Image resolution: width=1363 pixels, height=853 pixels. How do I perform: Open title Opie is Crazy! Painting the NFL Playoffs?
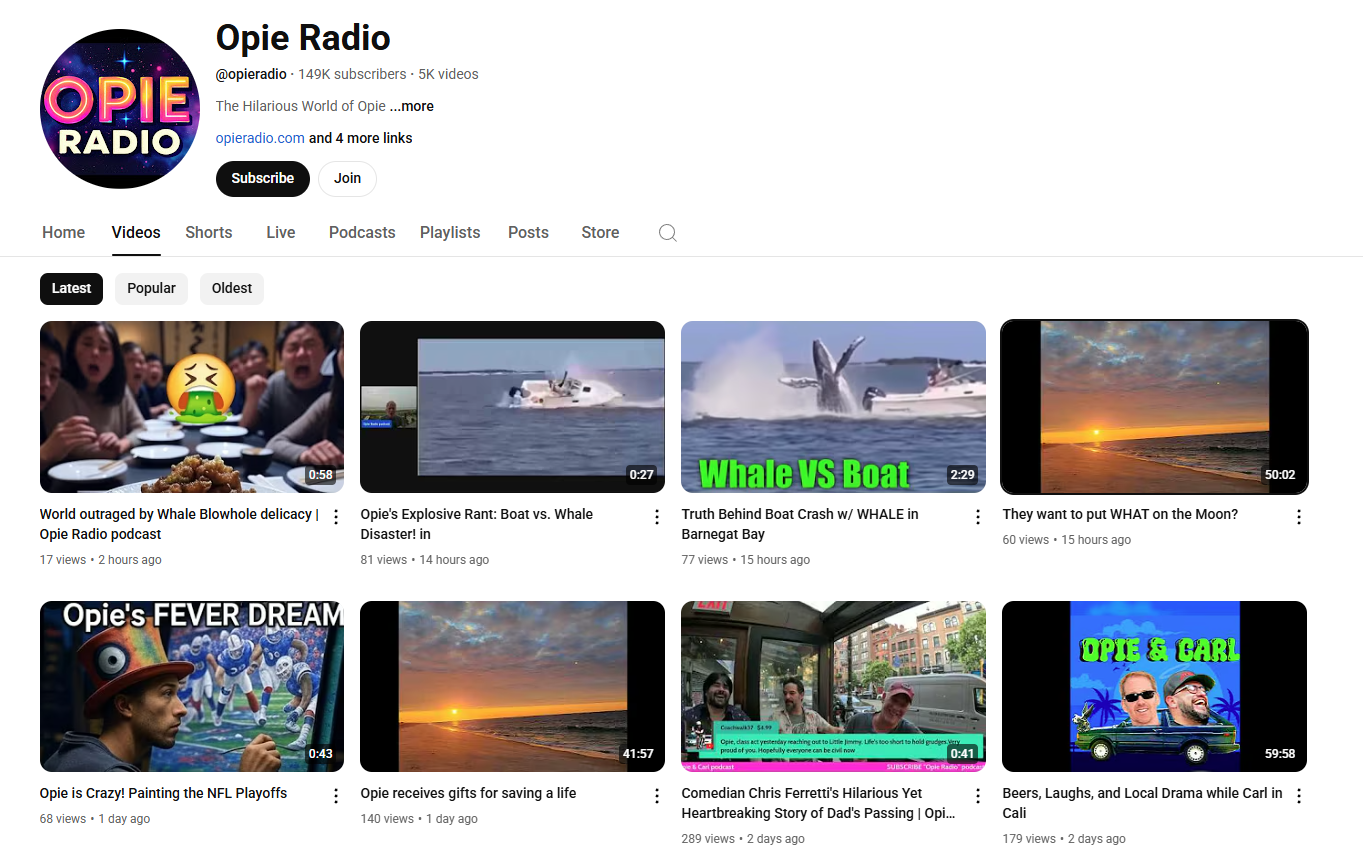[x=164, y=793]
